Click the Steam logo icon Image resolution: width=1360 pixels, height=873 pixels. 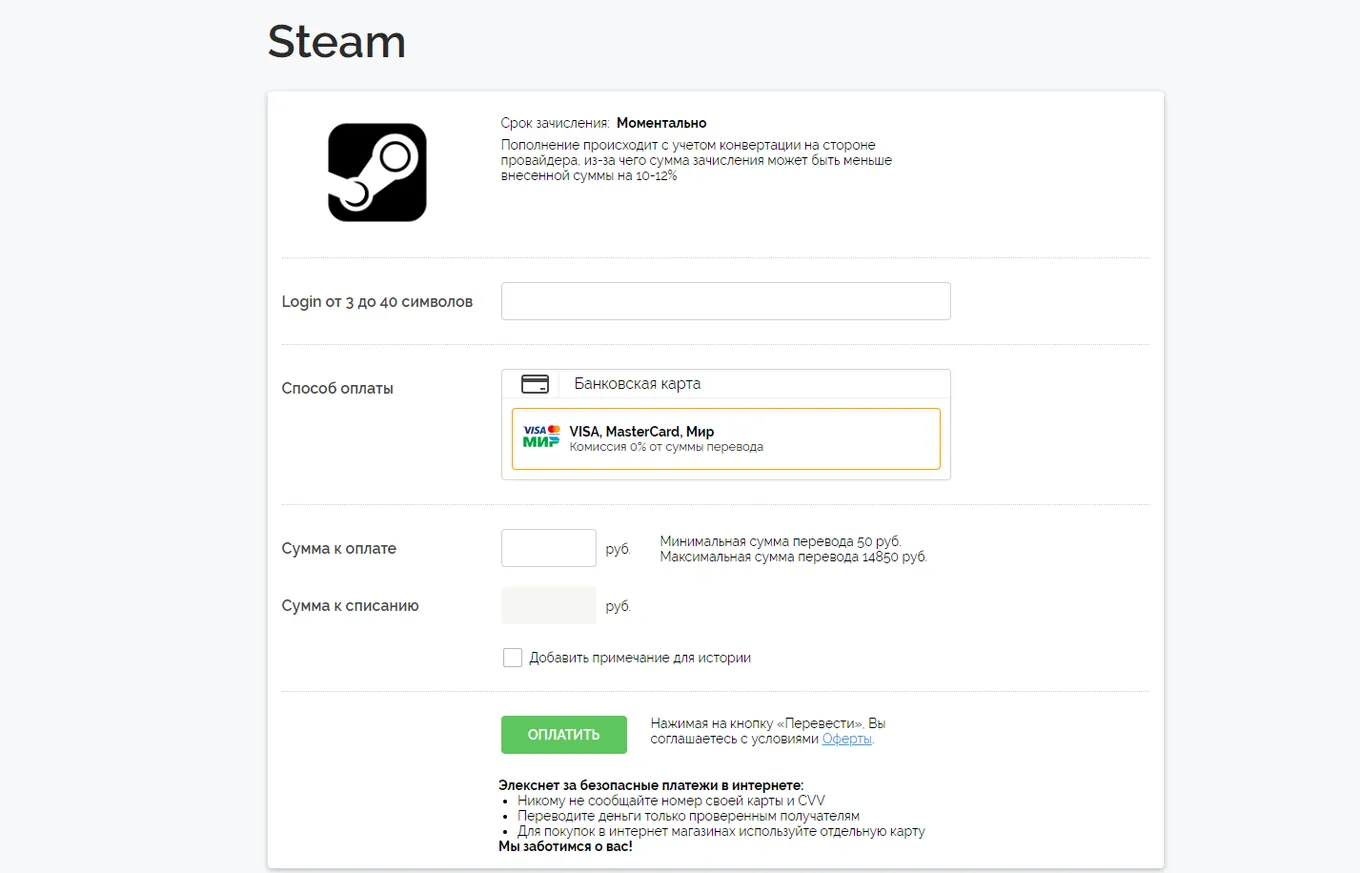pos(377,172)
